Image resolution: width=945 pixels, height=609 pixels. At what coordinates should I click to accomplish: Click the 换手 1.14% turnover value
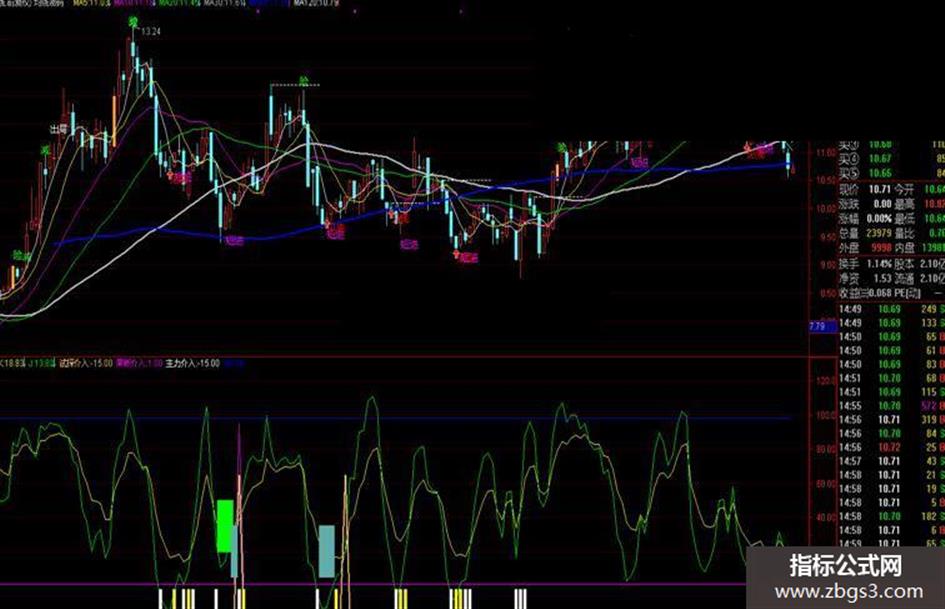tap(879, 264)
